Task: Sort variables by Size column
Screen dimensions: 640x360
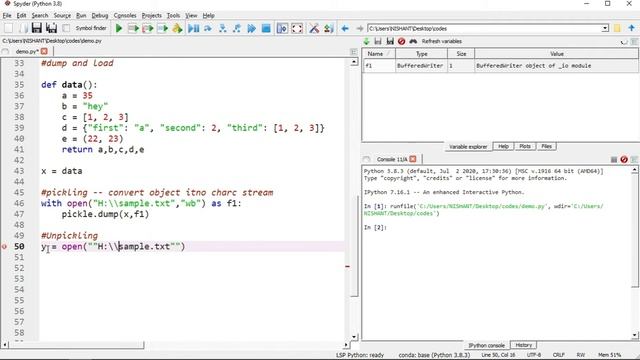Action: click(461, 54)
